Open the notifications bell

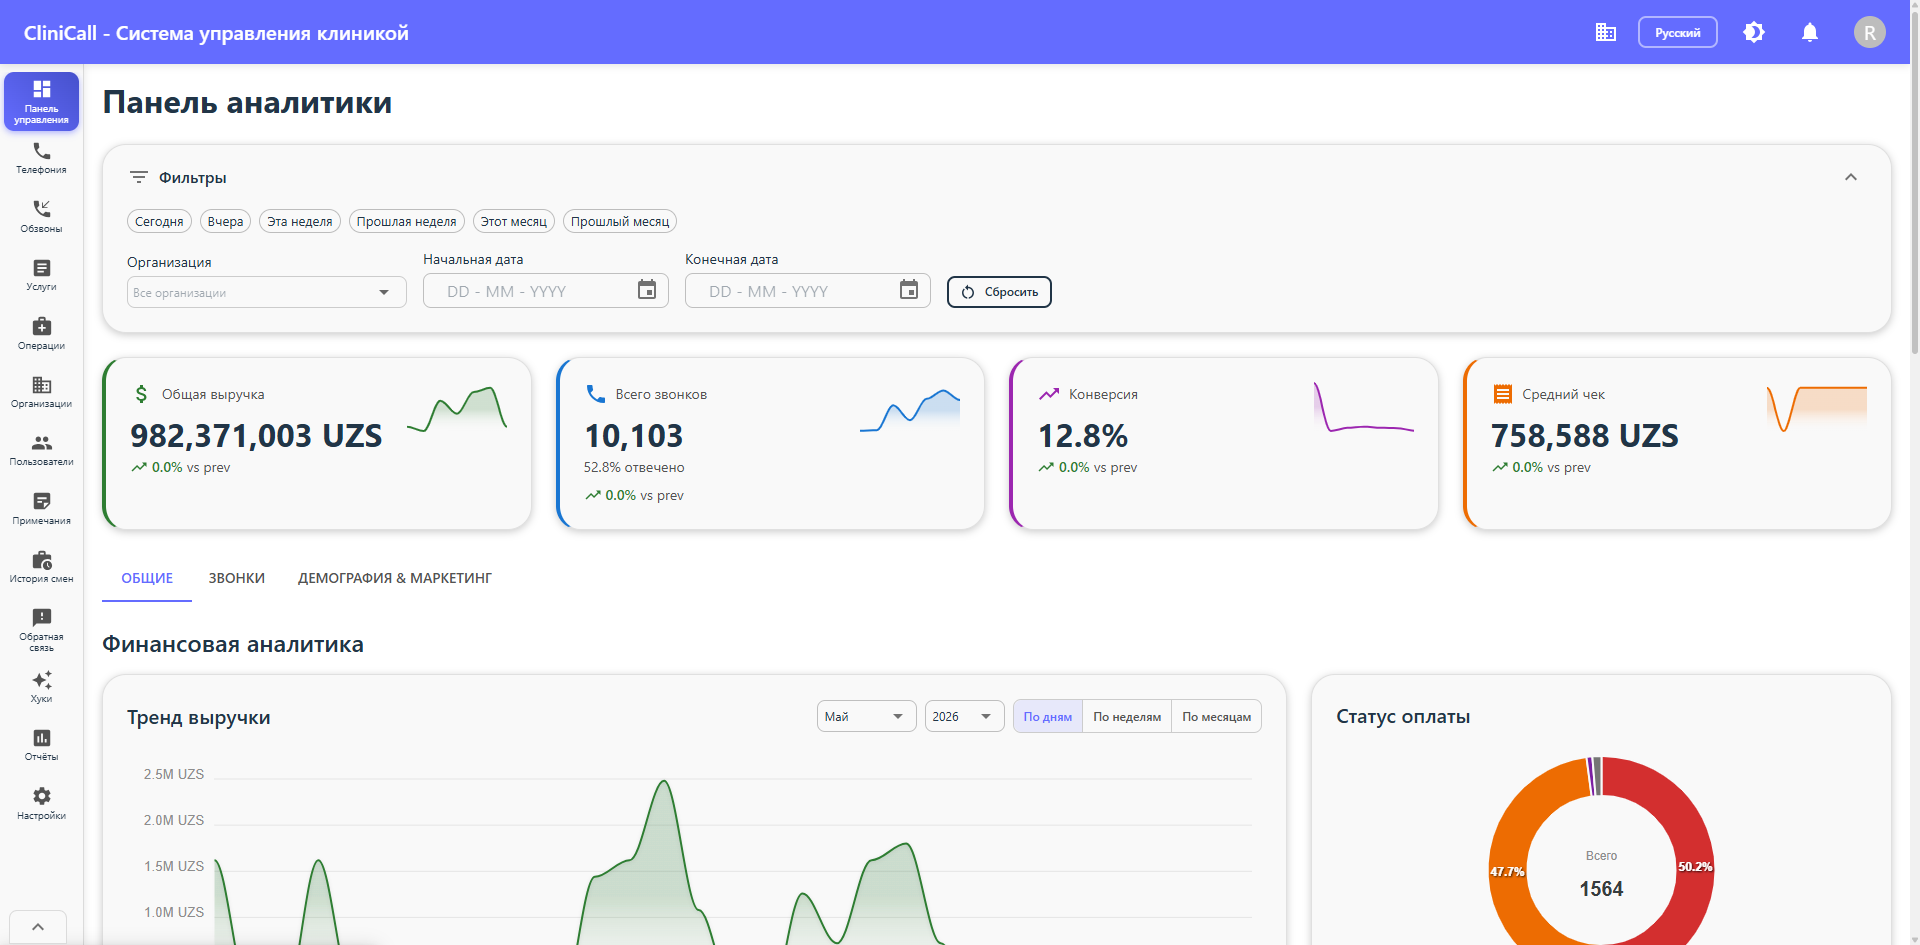(1810, 32)
